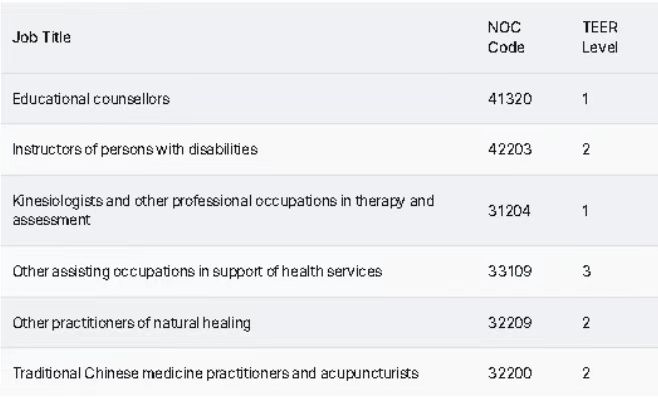Viewport: 658px width, 397px height.
Task: Click the Job Title column header
Action: coord(42,37)
